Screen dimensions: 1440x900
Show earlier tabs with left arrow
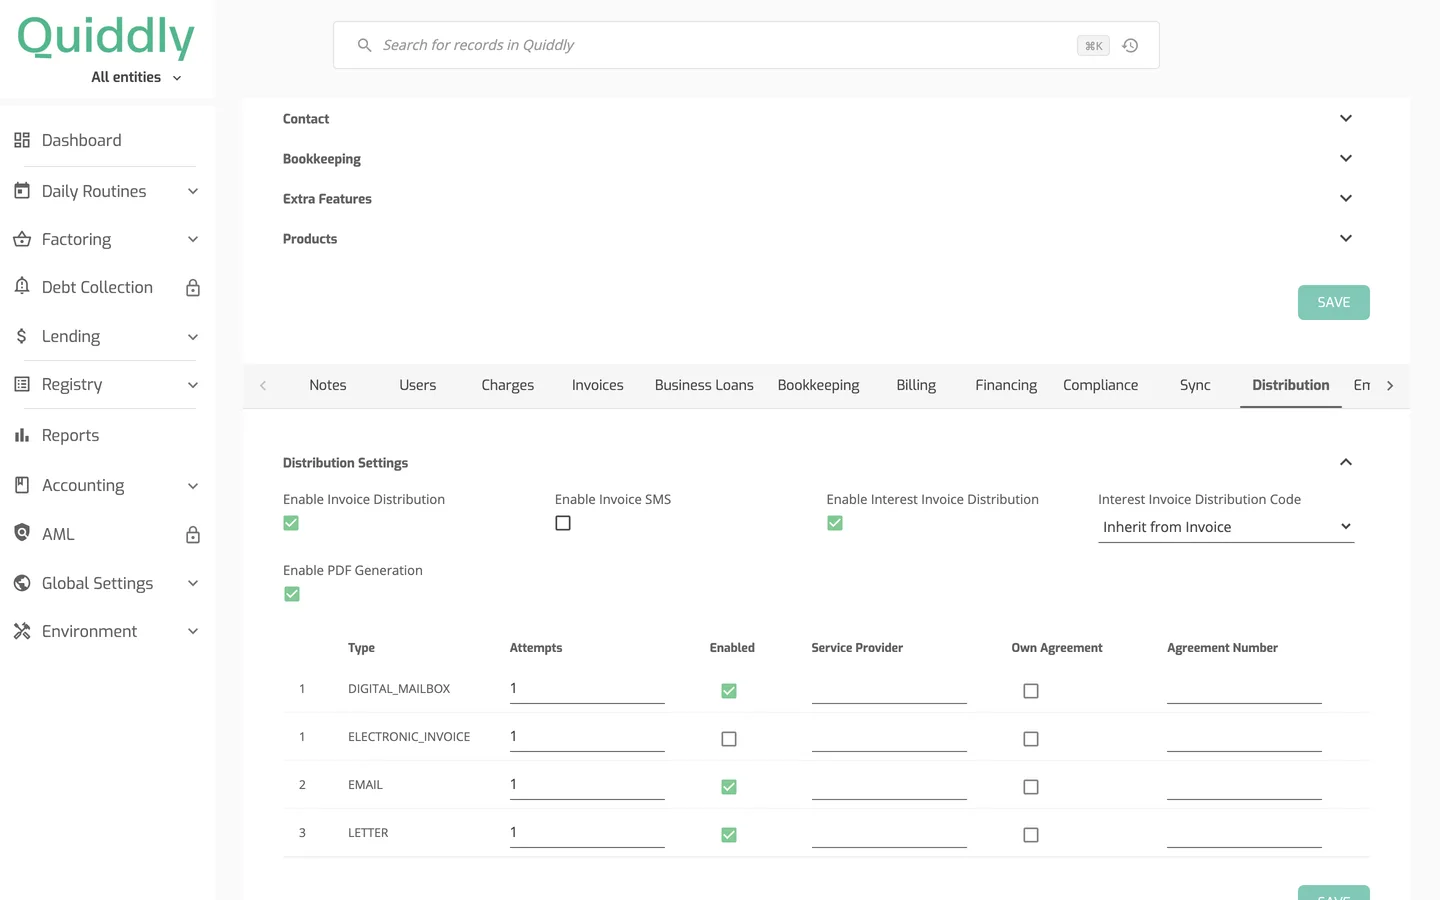click(x=263, y=385)
